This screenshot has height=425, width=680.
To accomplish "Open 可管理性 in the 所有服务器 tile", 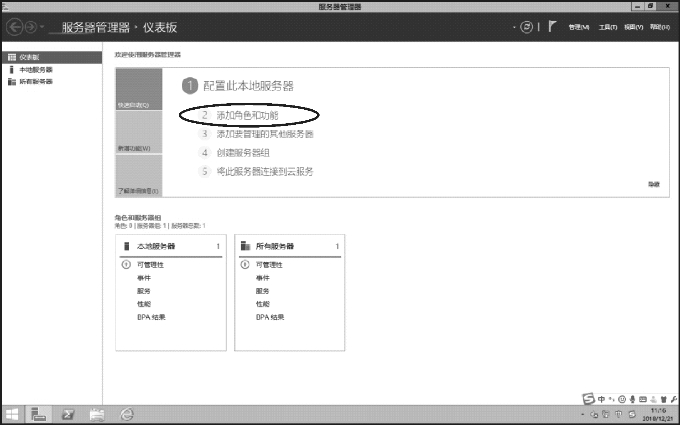I will pos(269,265).
